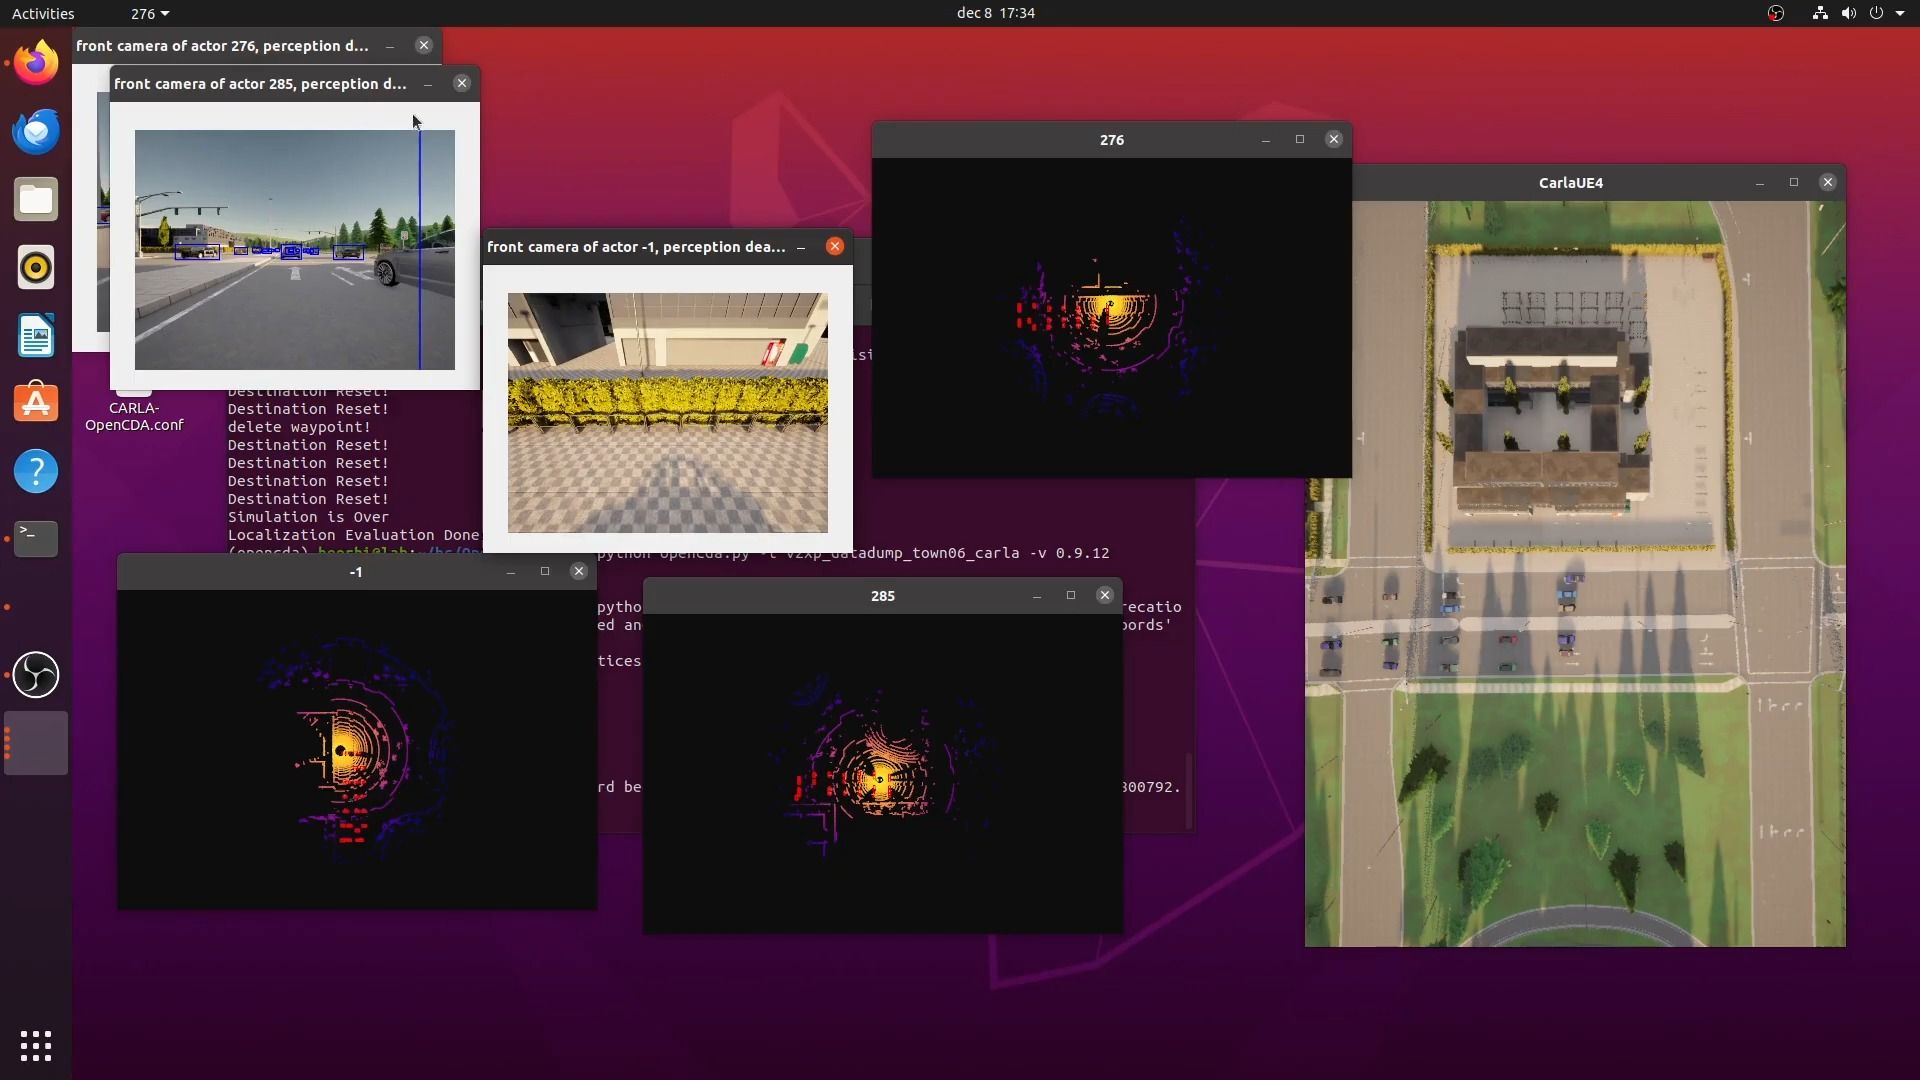This screenshot has width=1920, height=1080.
Task: Maximize the CarlaUE4 window
Action: coord(1794,182)
